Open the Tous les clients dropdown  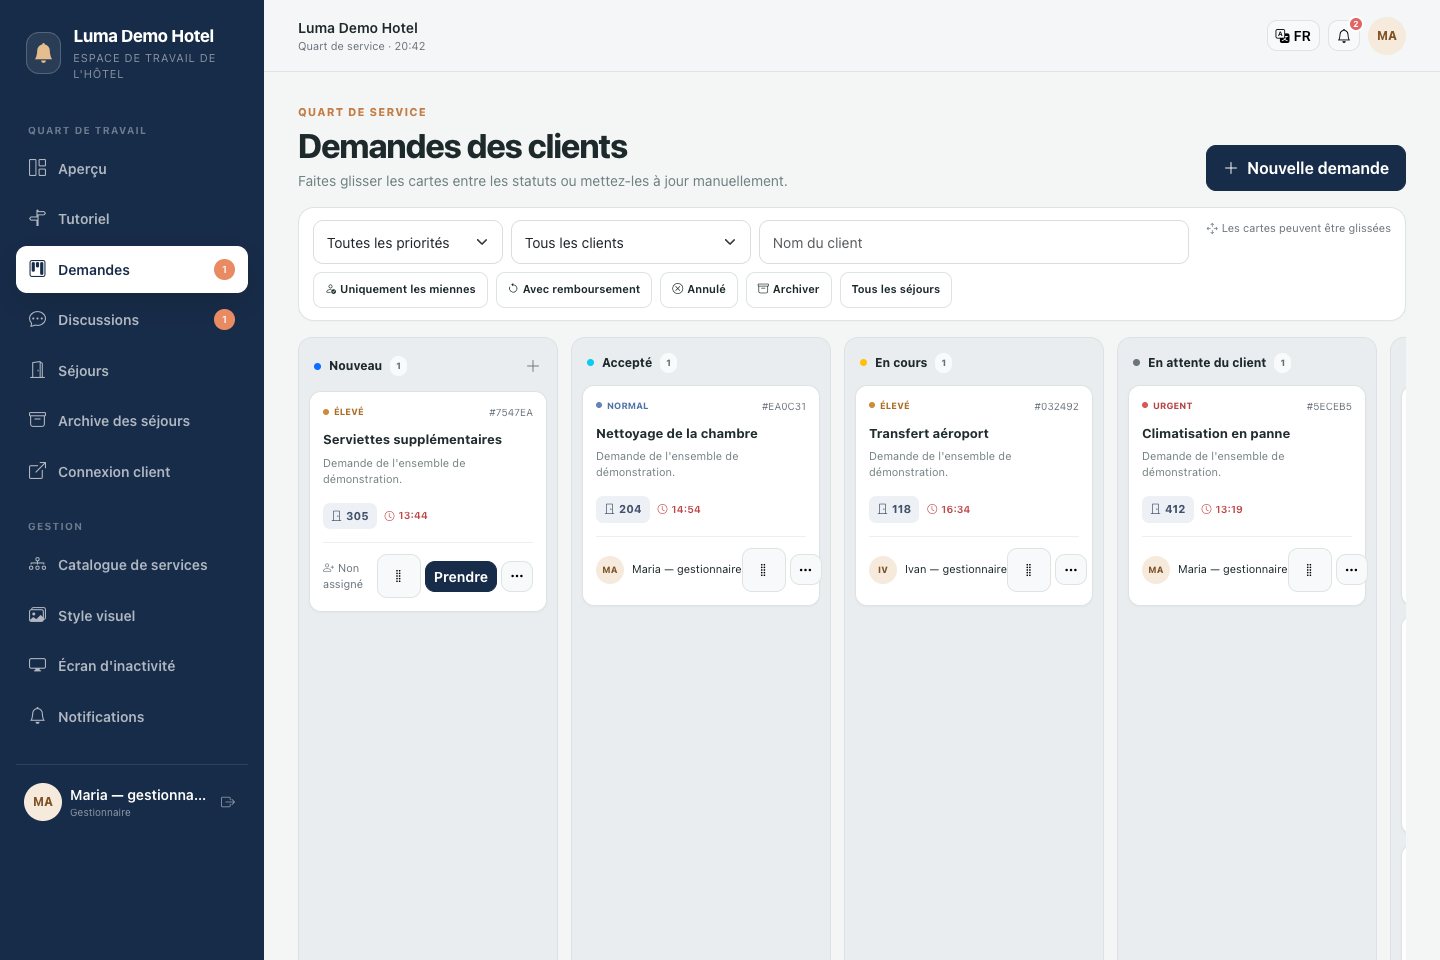coord(631,242)
